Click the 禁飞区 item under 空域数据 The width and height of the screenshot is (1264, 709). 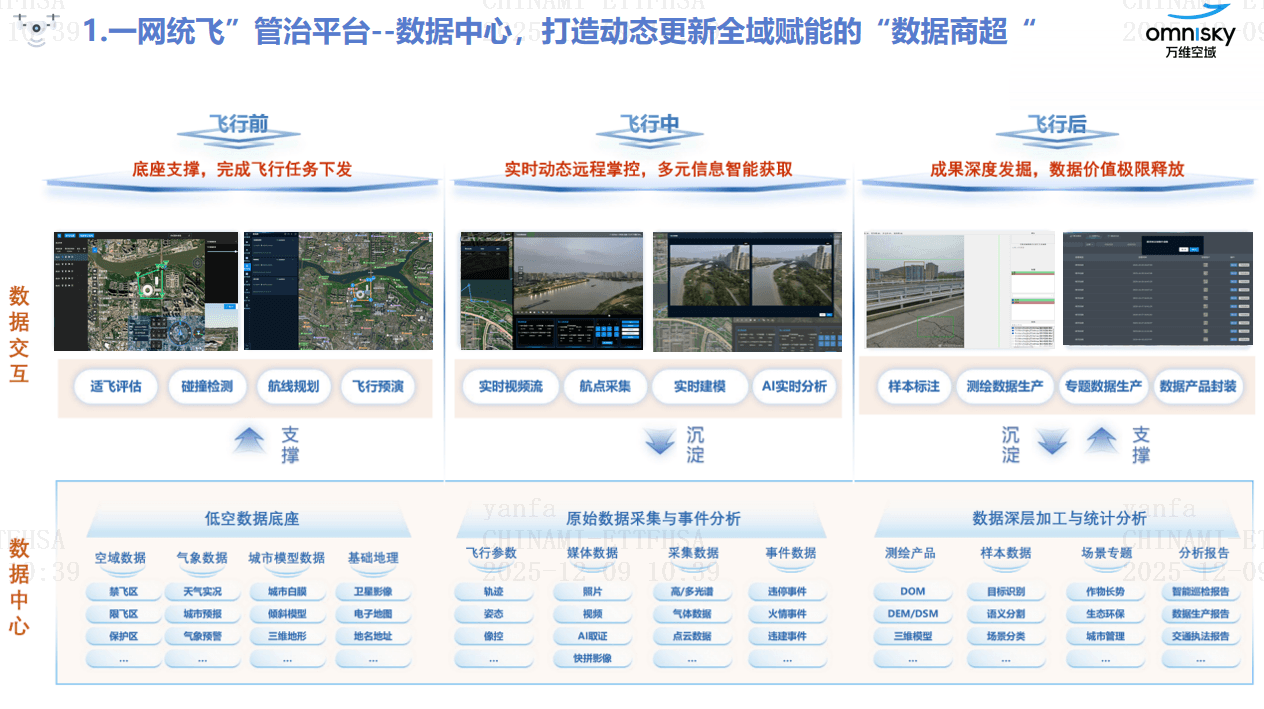pos(124,592)
